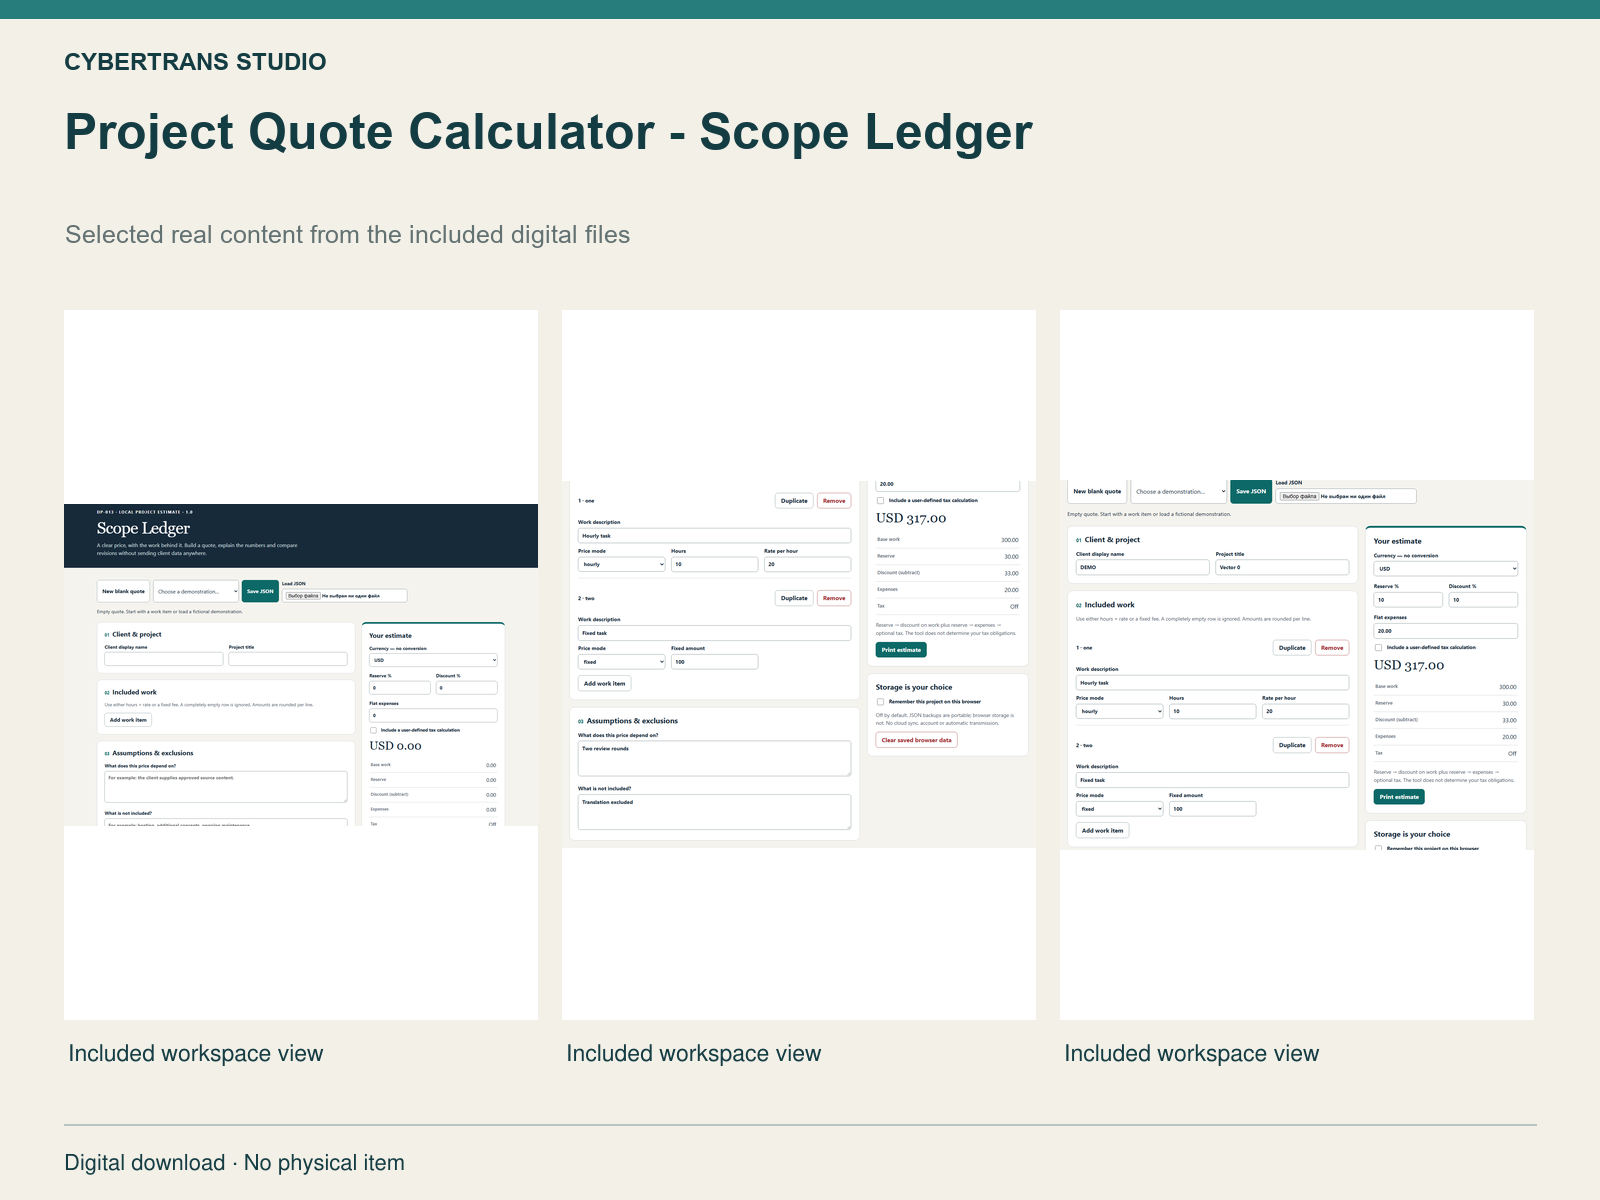Open the USD currency dropdown in the DEMO thumbnail
The width and height of the screenshot is (1600, 1200).
click(1446, 568)
